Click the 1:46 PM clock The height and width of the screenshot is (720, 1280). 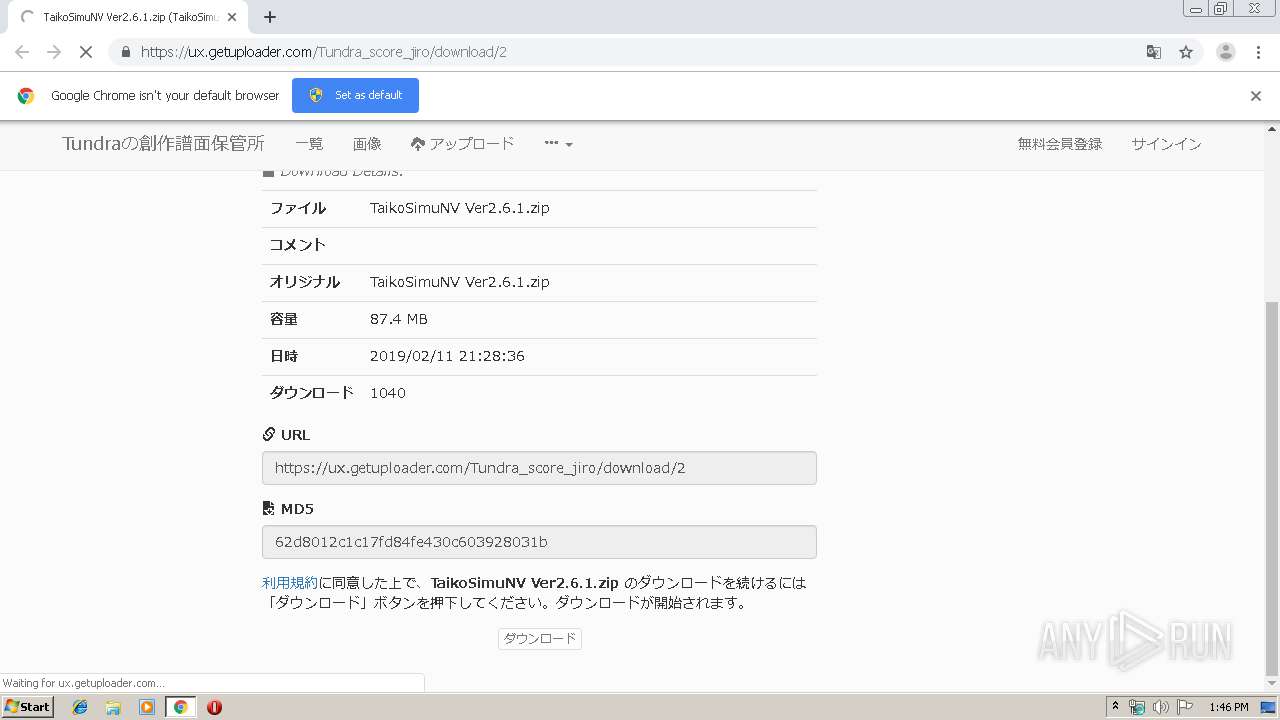[1228, 707]
